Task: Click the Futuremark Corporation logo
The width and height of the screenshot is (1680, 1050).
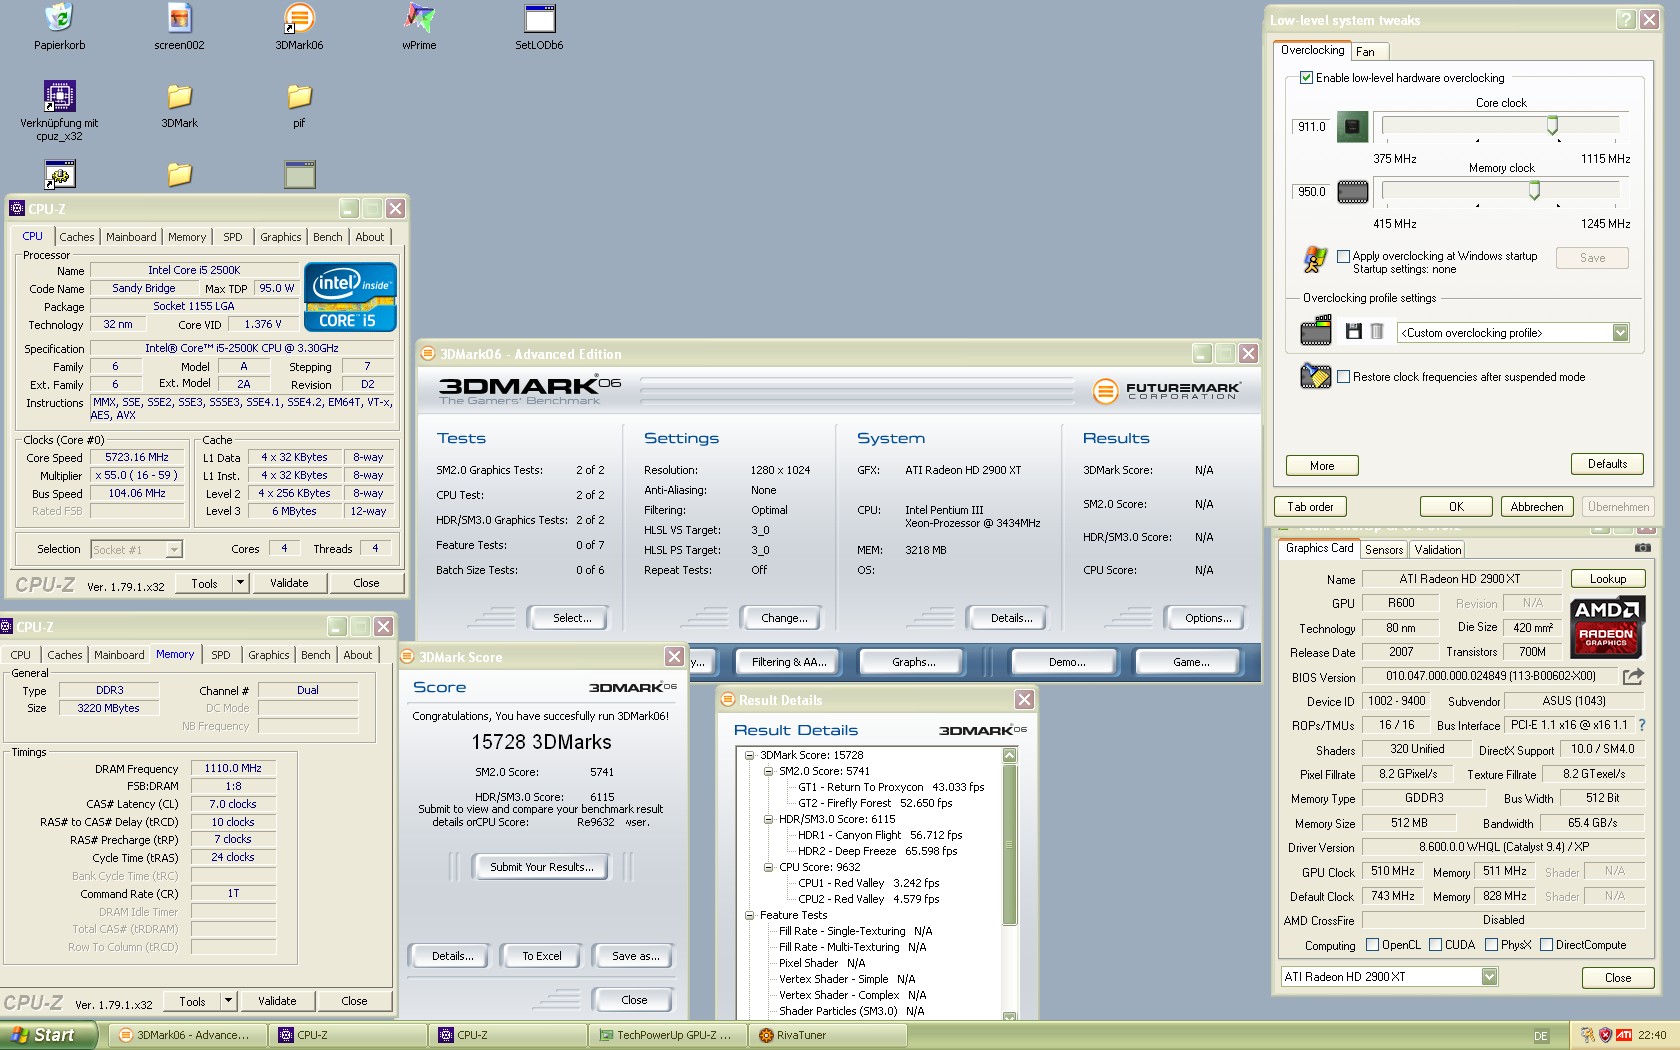Action: point(1166,390)
